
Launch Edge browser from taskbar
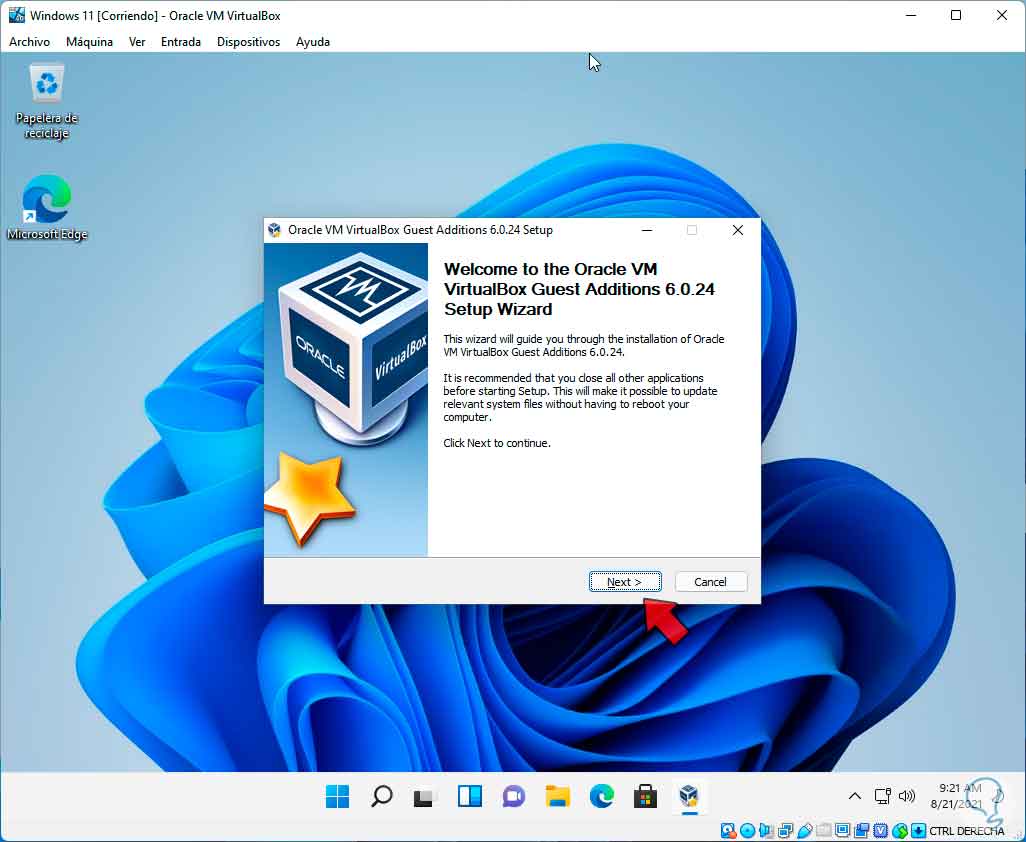[601, 796]
